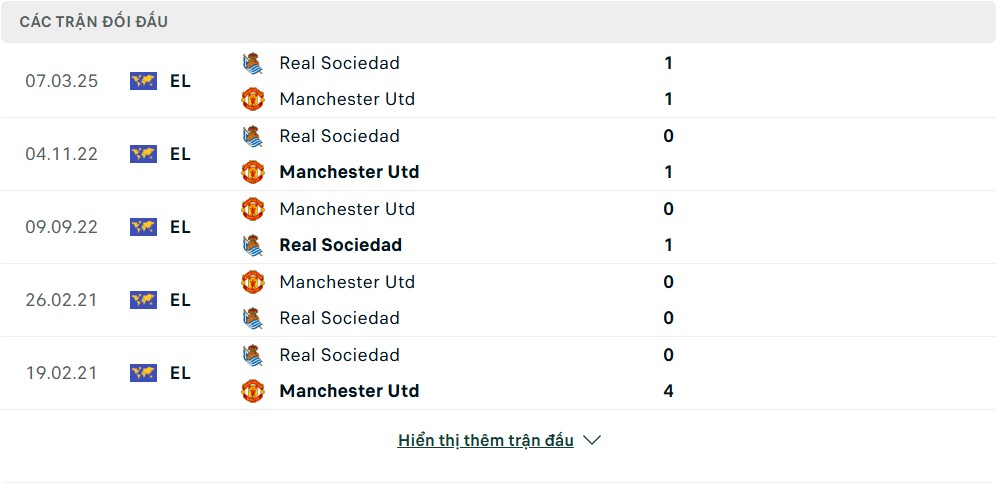Image resolution: width=997 pixels, height=483 pixels.
Task: Open bold Manchester Utd team in 19.02.21 match
Action: point(349,391)
